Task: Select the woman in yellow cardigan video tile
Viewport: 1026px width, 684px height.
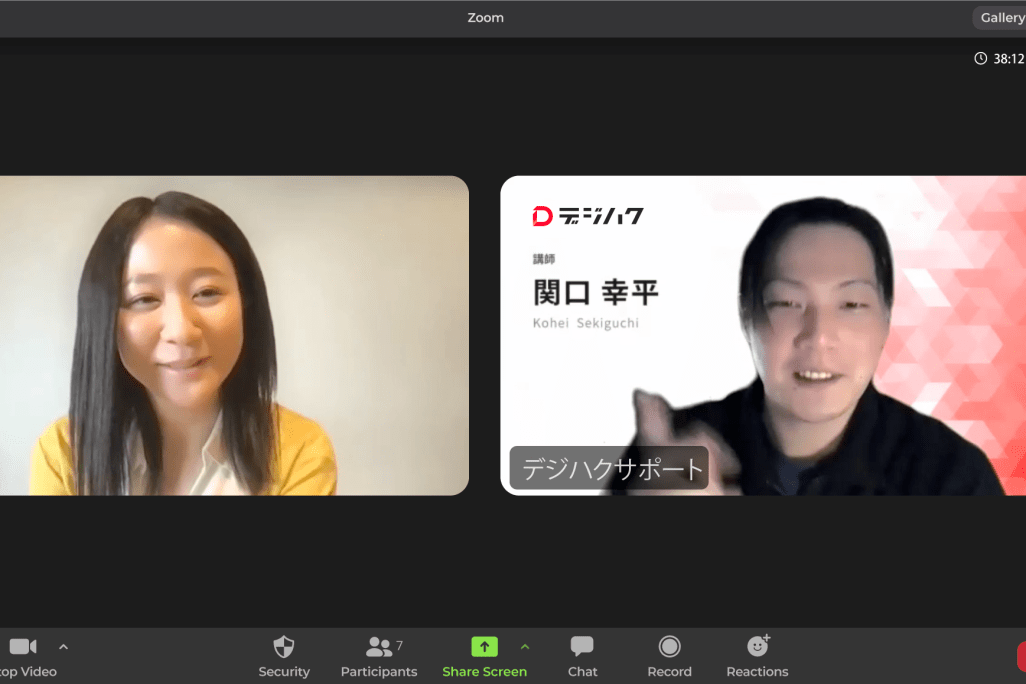Action: coord(234,335)
